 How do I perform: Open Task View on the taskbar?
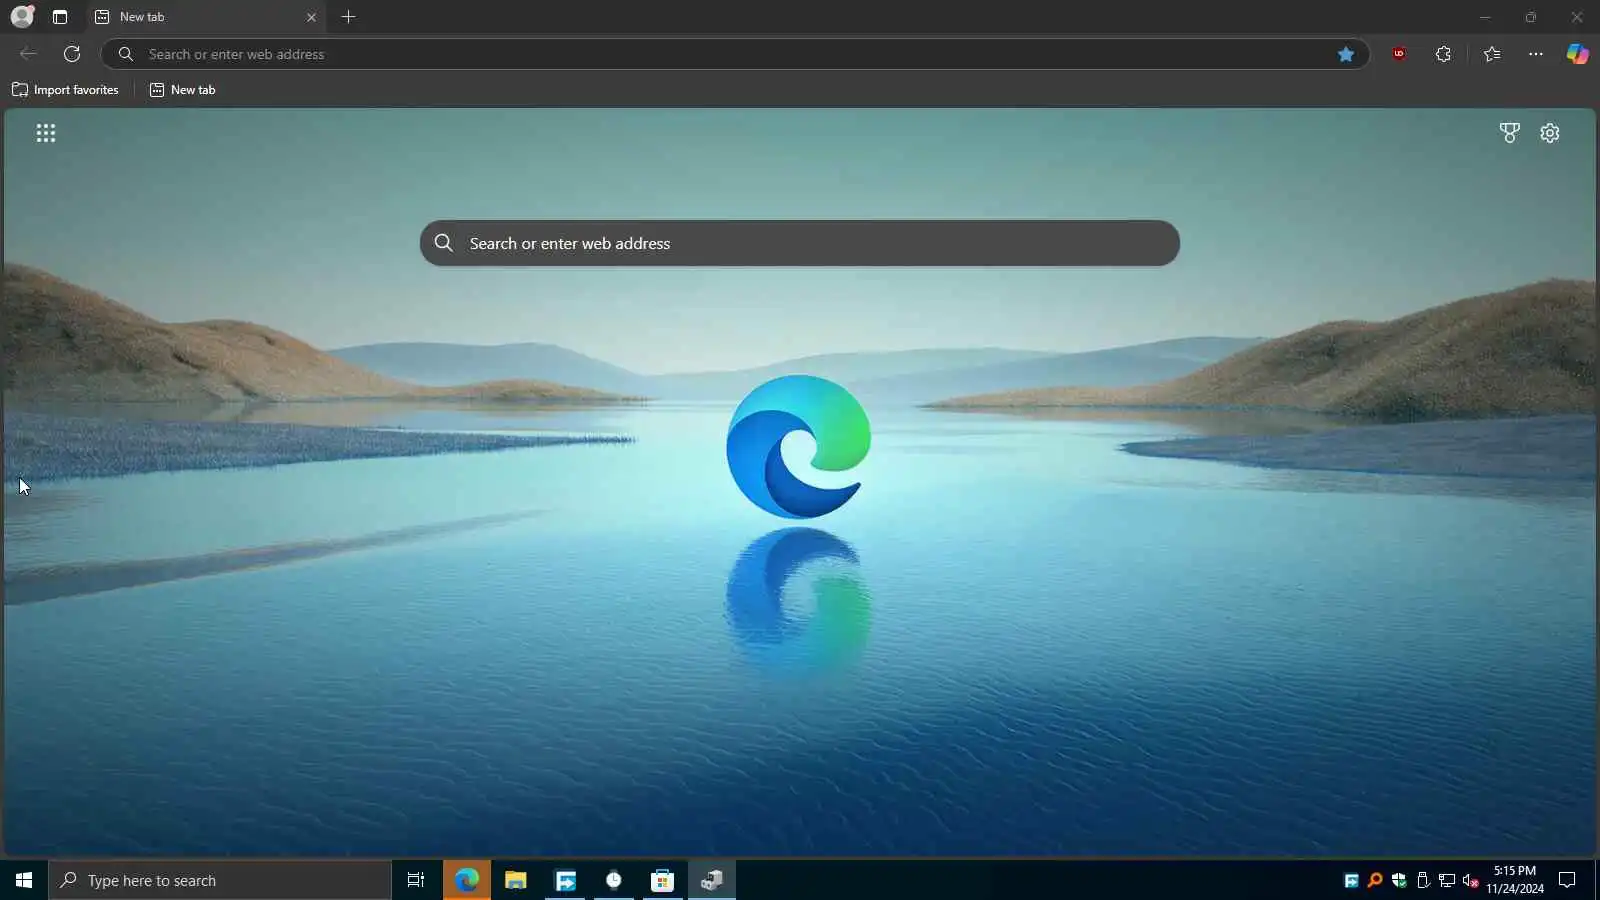pos(416,880)
